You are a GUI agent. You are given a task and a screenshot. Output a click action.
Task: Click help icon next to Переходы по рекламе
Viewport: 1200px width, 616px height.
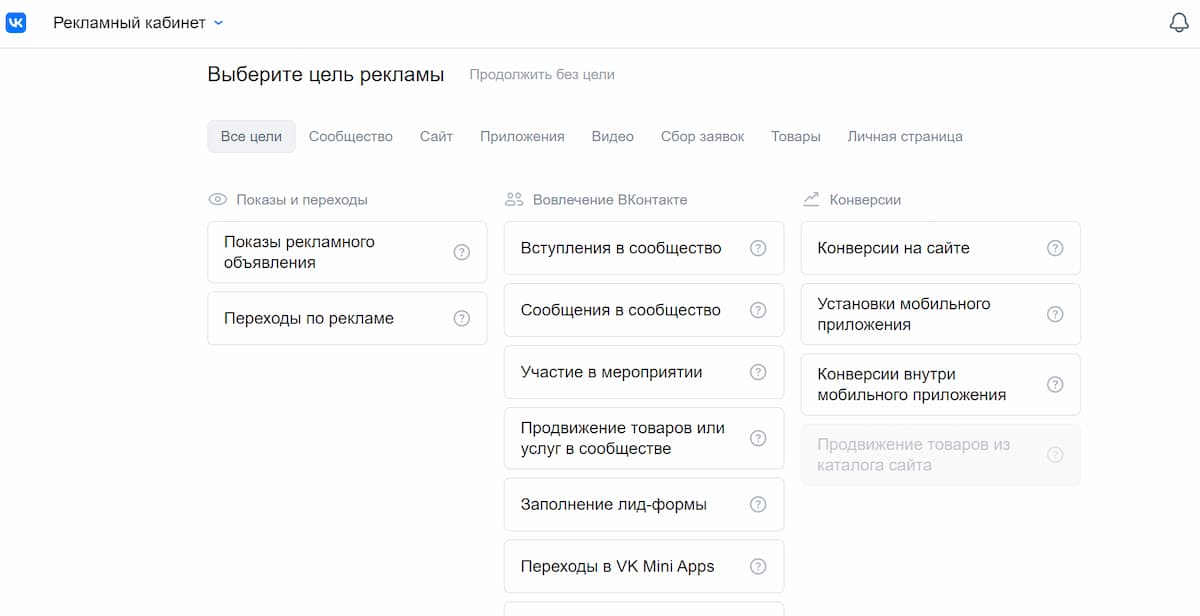[461, 318]
